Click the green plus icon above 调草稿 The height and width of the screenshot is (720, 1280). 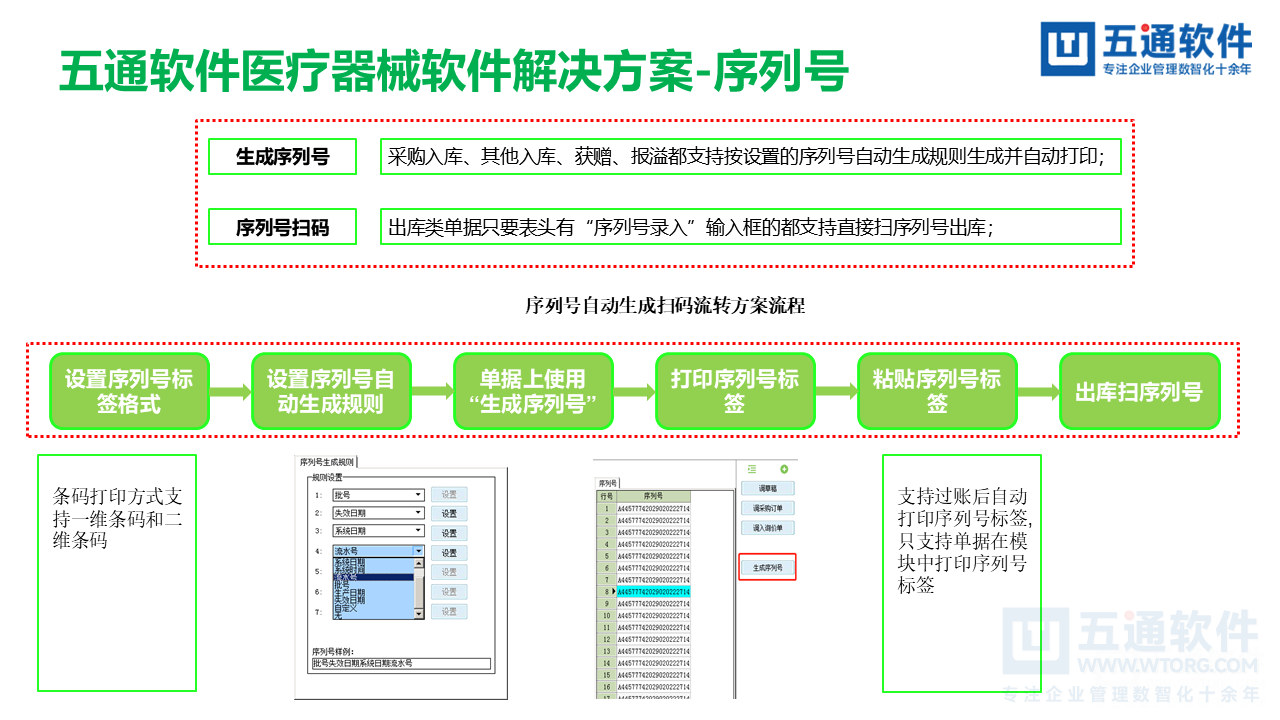click(784, 468)
